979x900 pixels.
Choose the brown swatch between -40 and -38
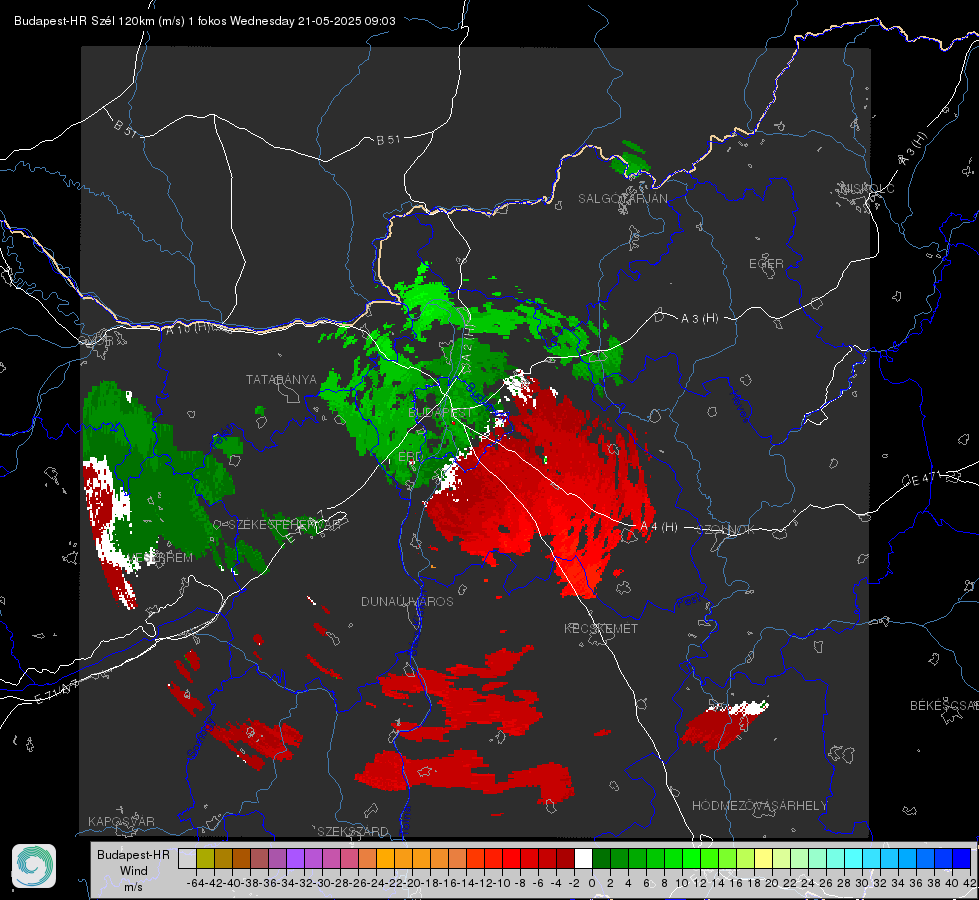(241, 859)
